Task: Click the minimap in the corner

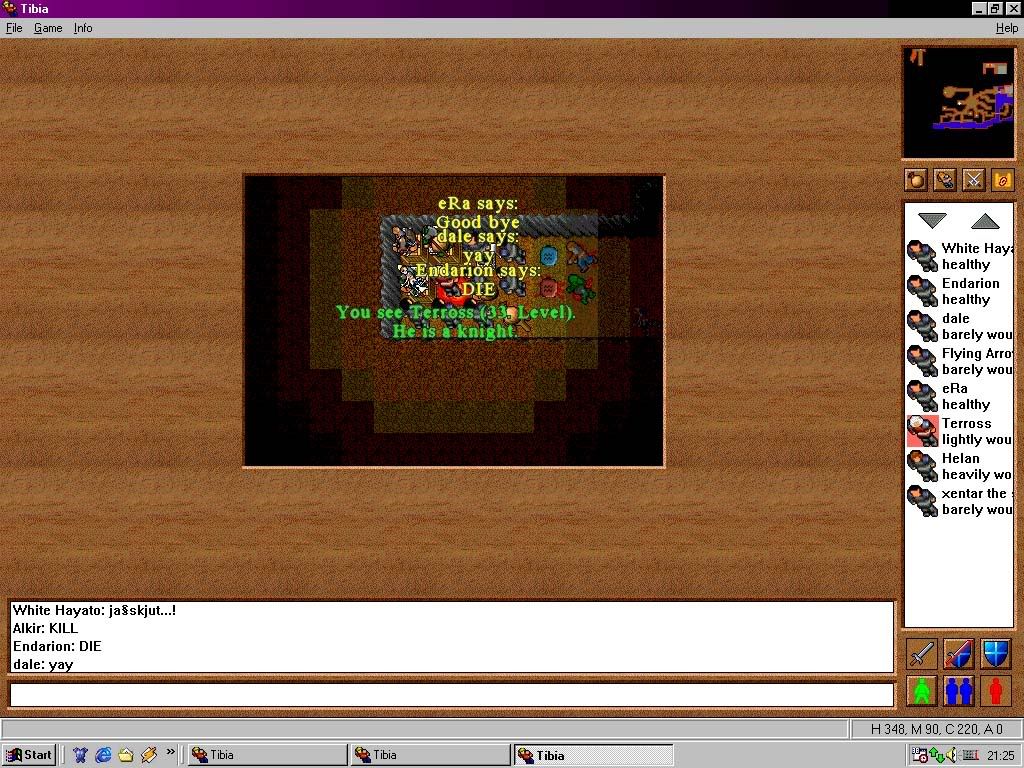Action: (959, 103)
